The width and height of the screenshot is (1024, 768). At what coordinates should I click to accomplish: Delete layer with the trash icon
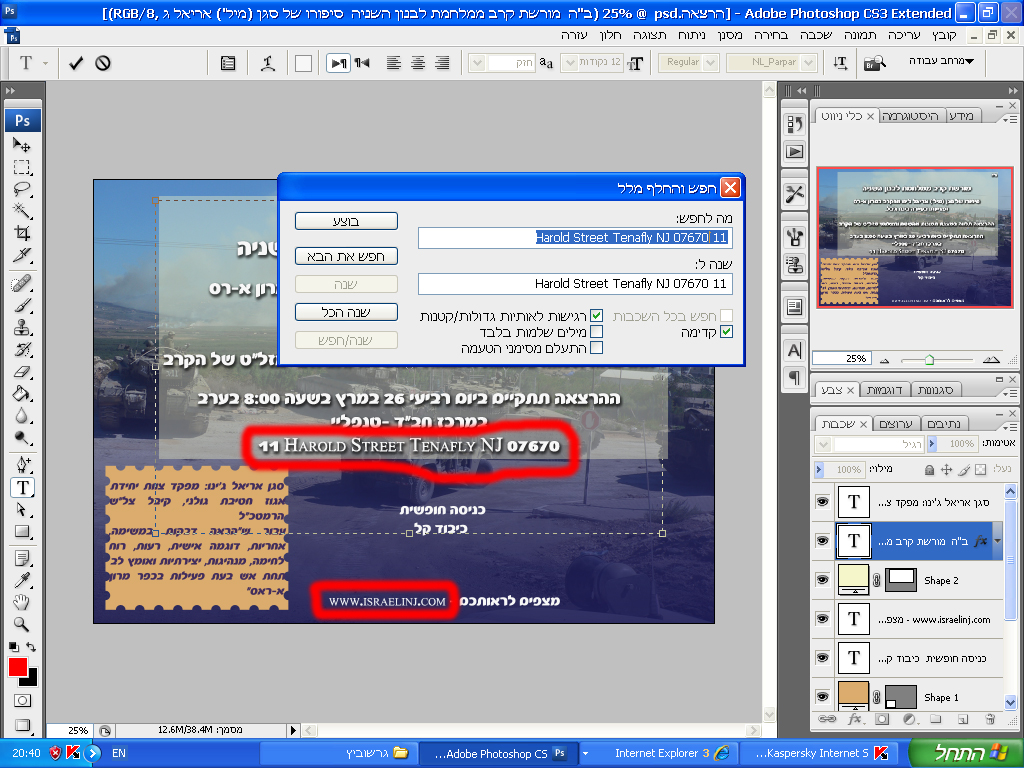tap(990, 719)
